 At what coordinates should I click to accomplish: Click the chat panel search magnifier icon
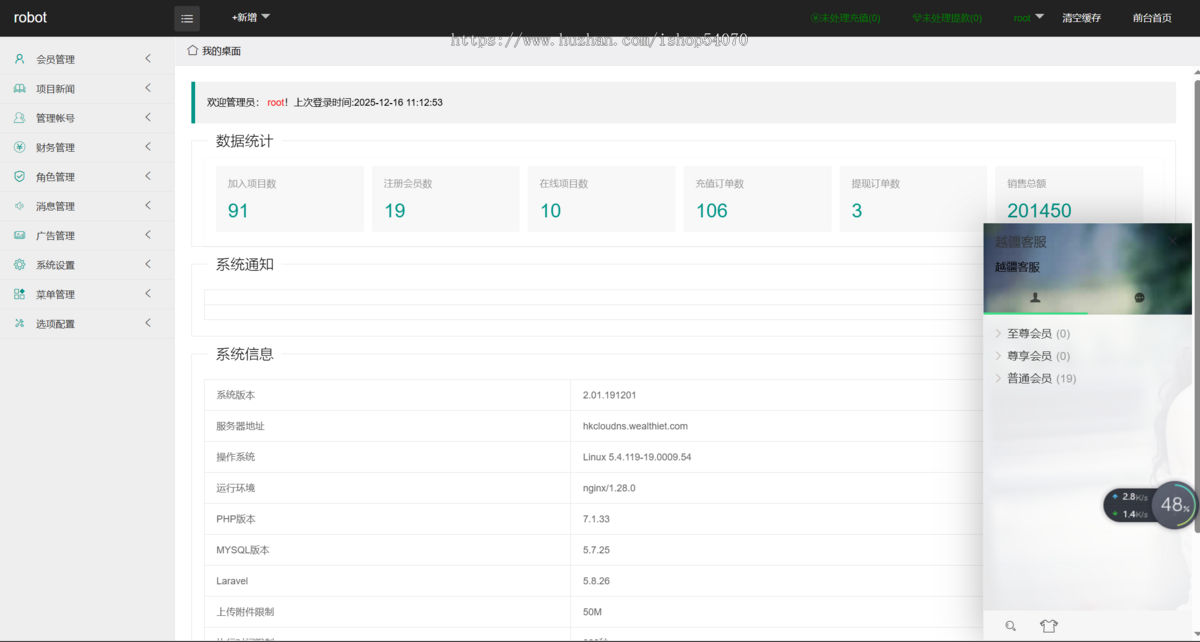[x=1010, y=626]
